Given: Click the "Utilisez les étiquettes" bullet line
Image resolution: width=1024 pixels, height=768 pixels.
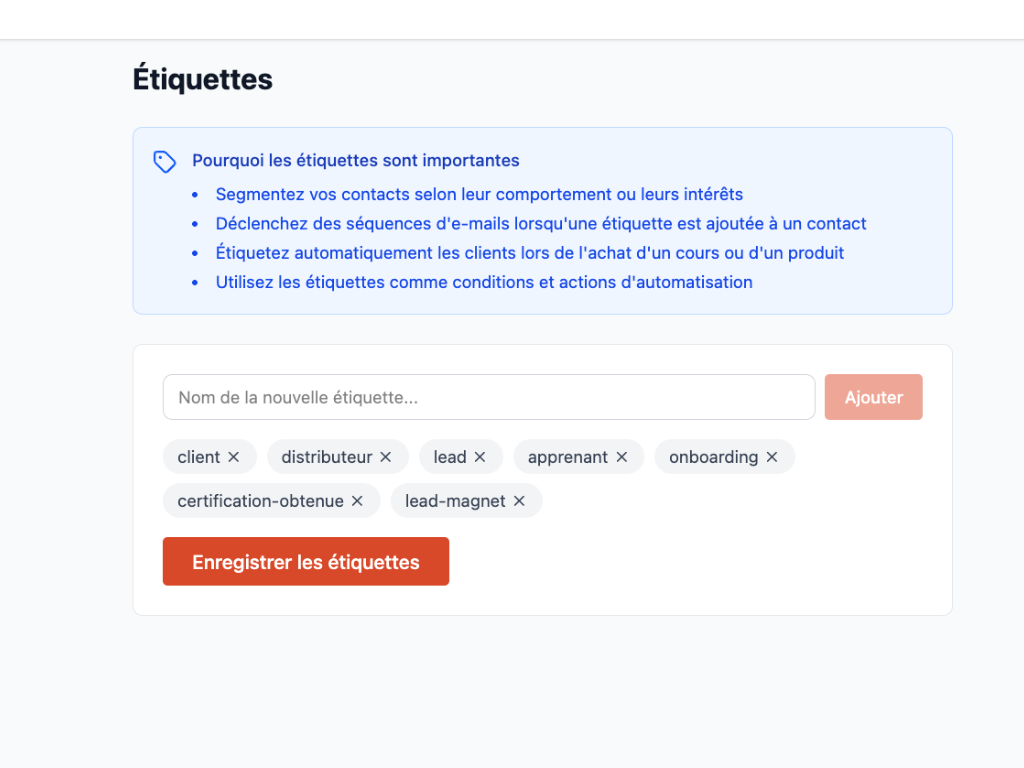Looking at the screenshot, I should pyautogui.click(x=484, y=282).
